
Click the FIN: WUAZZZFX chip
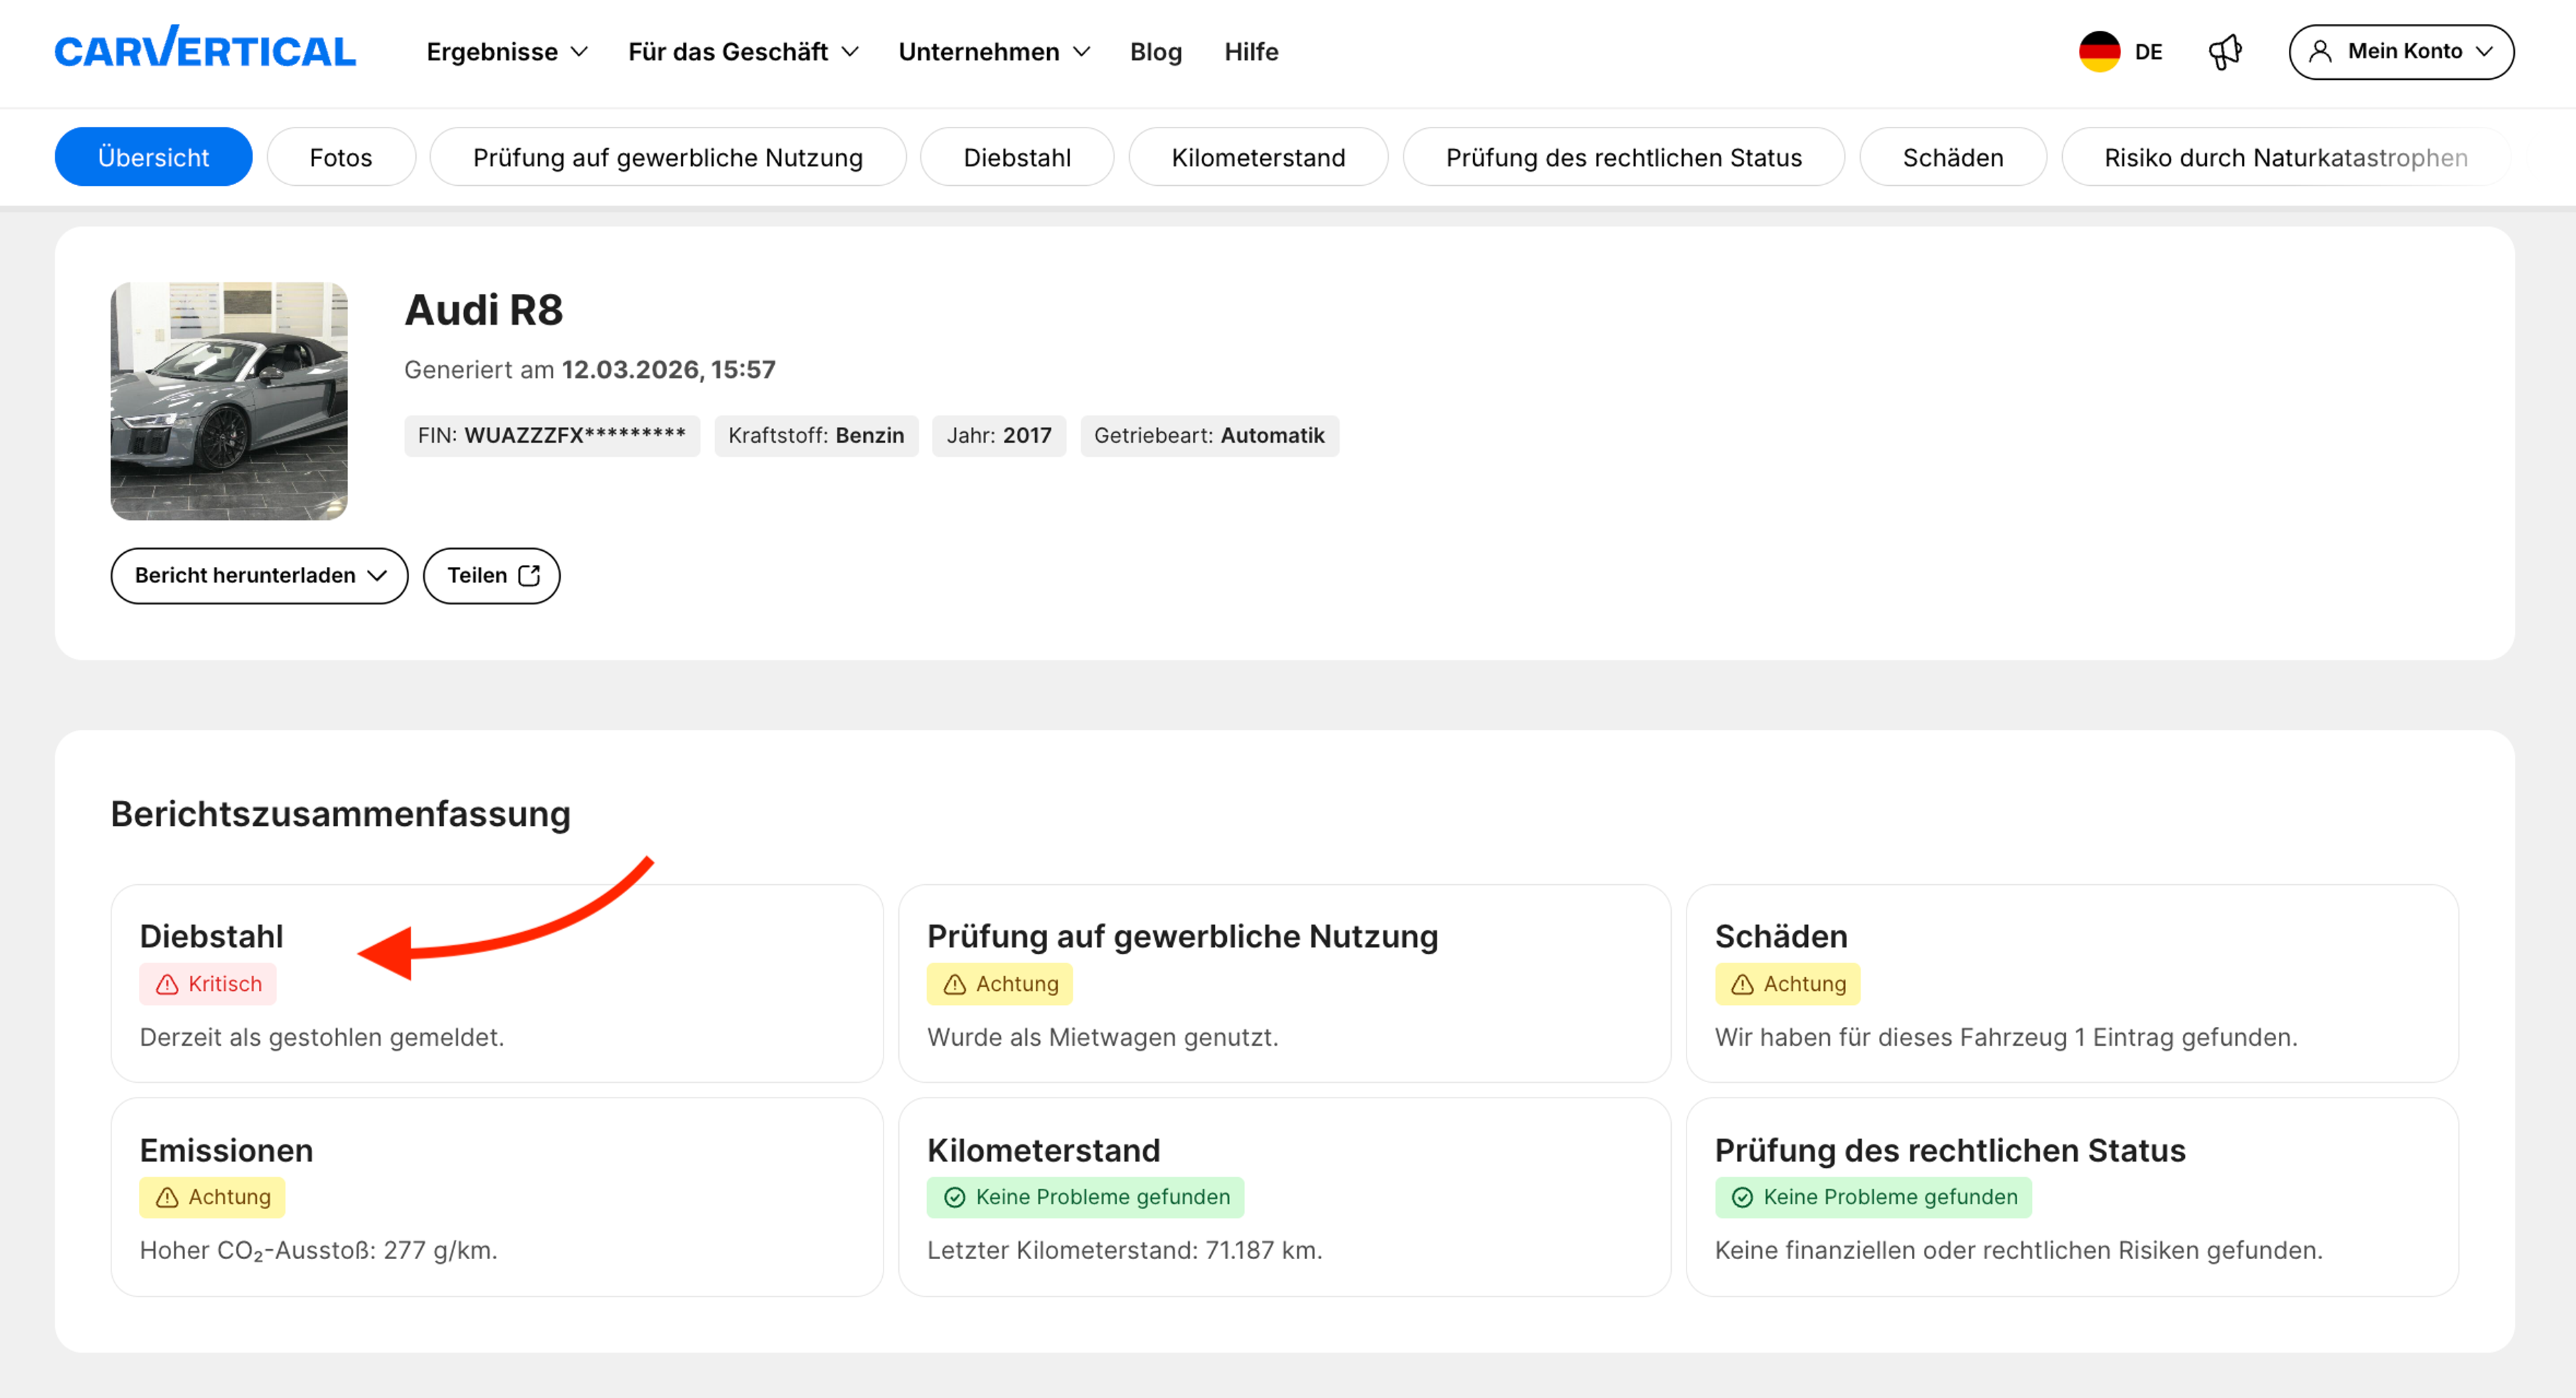coord(552,435)
